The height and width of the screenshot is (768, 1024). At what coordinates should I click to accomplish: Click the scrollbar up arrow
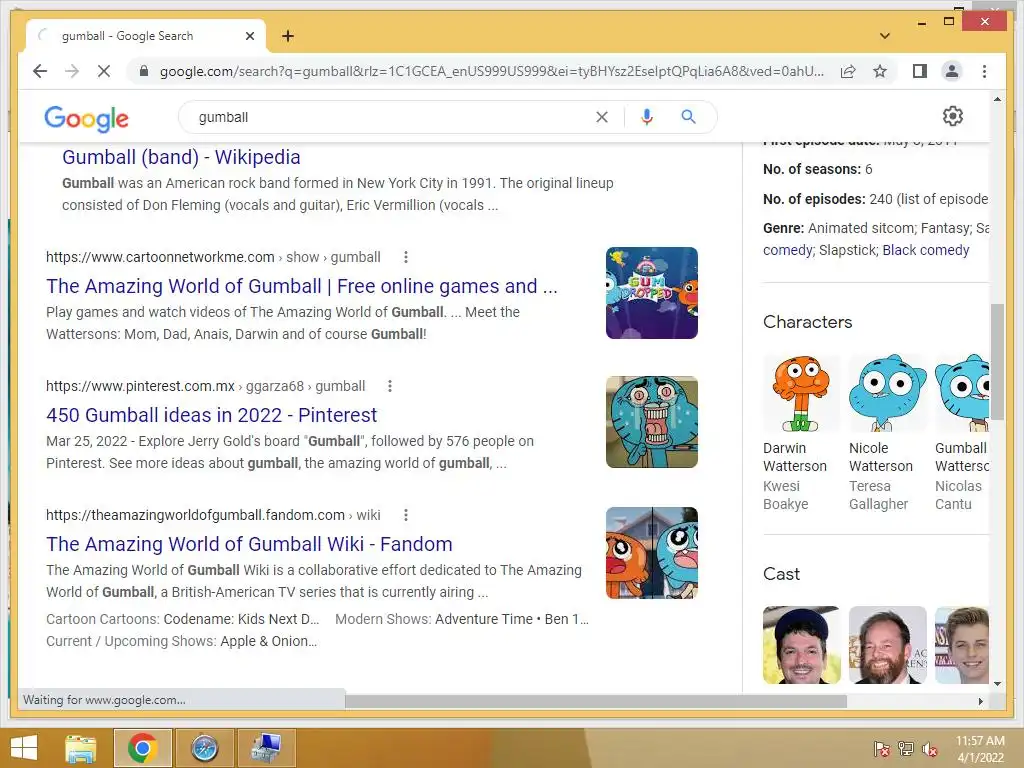pyautogui.click(x=997, y=99)
